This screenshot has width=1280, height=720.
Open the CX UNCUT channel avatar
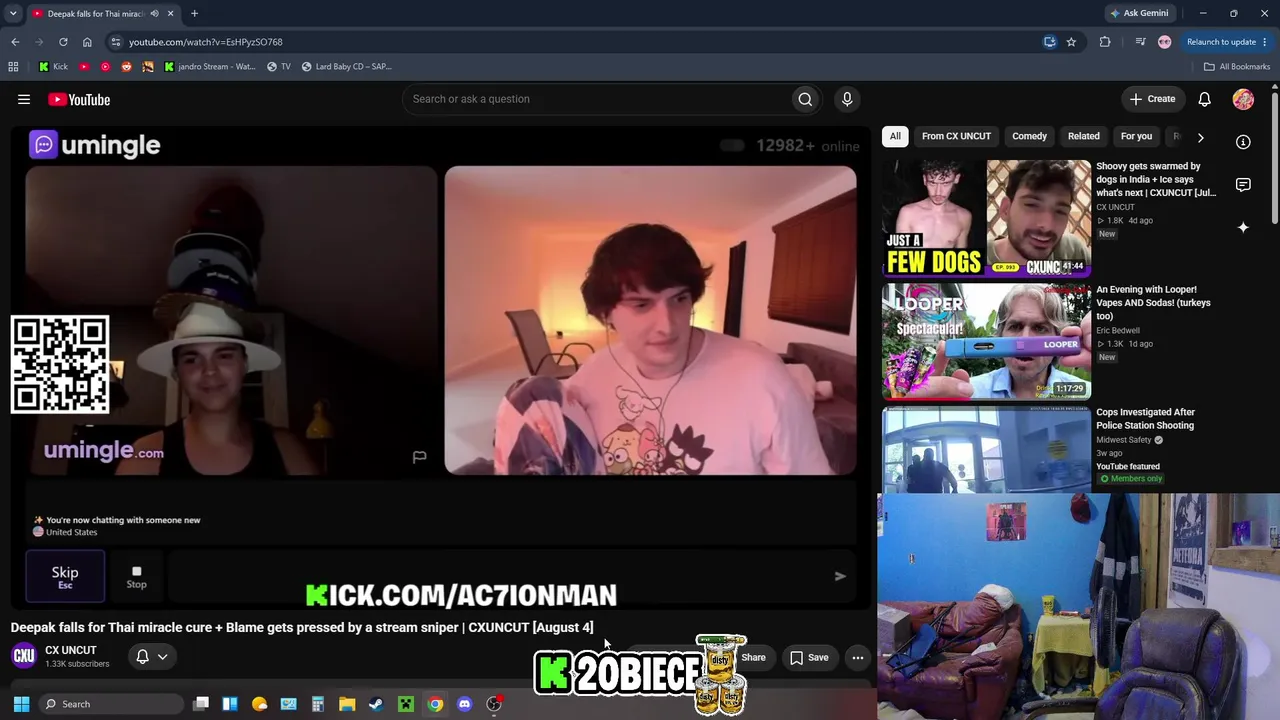[24, 656]
